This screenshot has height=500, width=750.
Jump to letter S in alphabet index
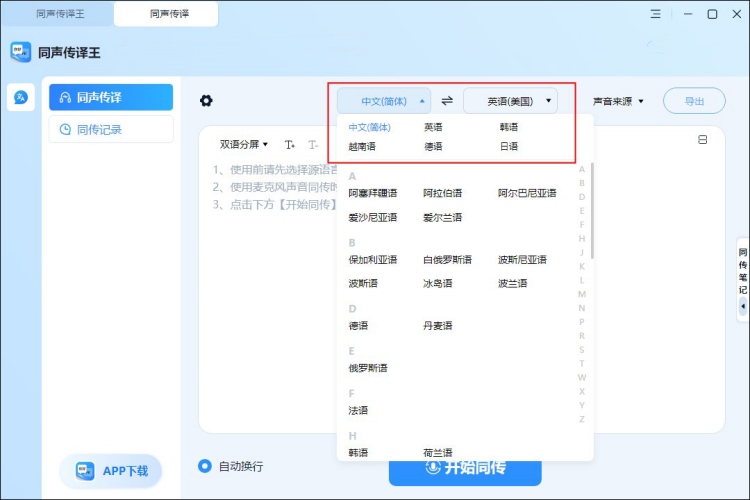tap(582, 350)
